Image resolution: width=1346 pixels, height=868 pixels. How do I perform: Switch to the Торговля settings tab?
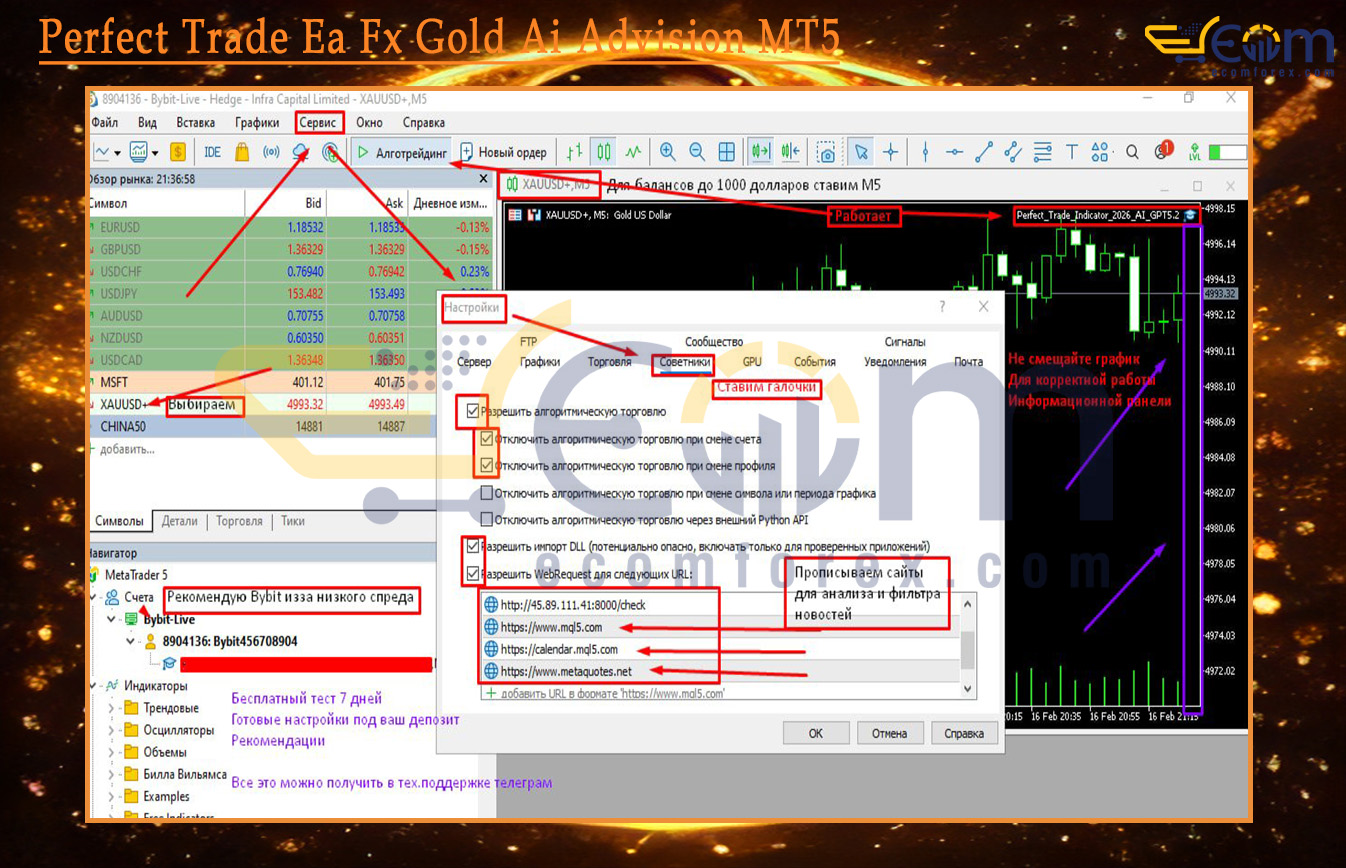pos(609,362)
